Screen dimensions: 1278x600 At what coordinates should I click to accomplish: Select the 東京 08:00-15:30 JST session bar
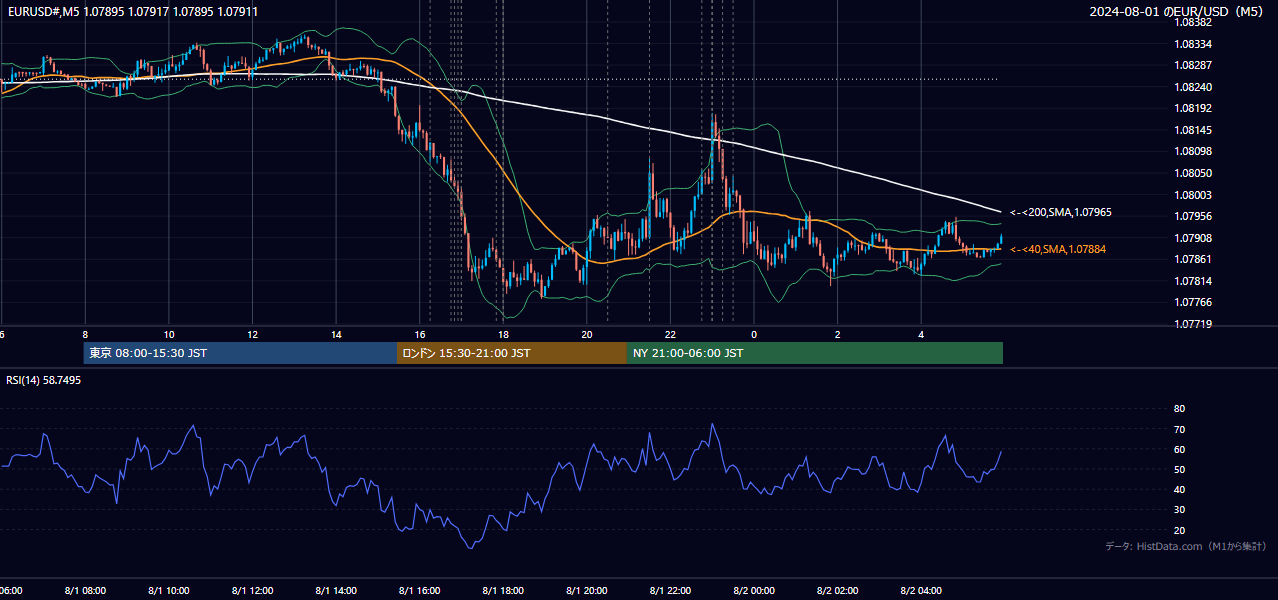240,353
